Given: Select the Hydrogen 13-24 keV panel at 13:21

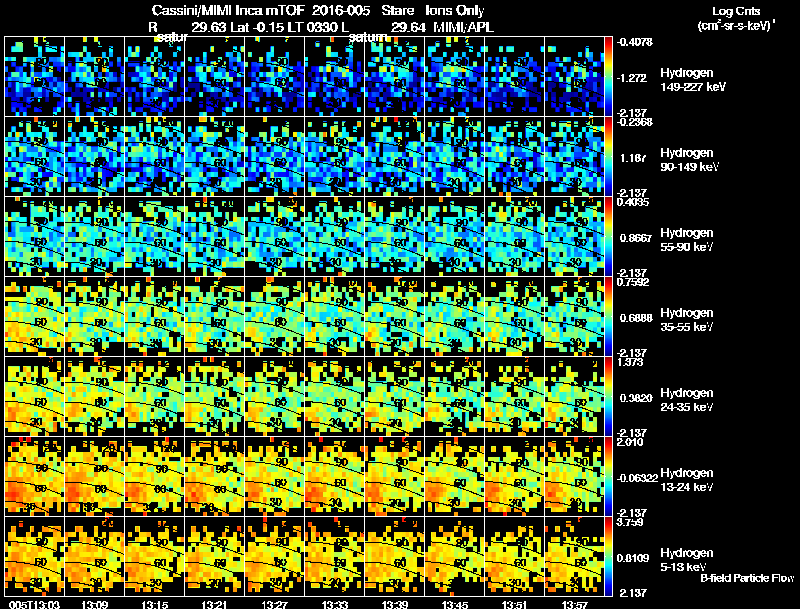Looking at the screenshot, I should [214, 477].
